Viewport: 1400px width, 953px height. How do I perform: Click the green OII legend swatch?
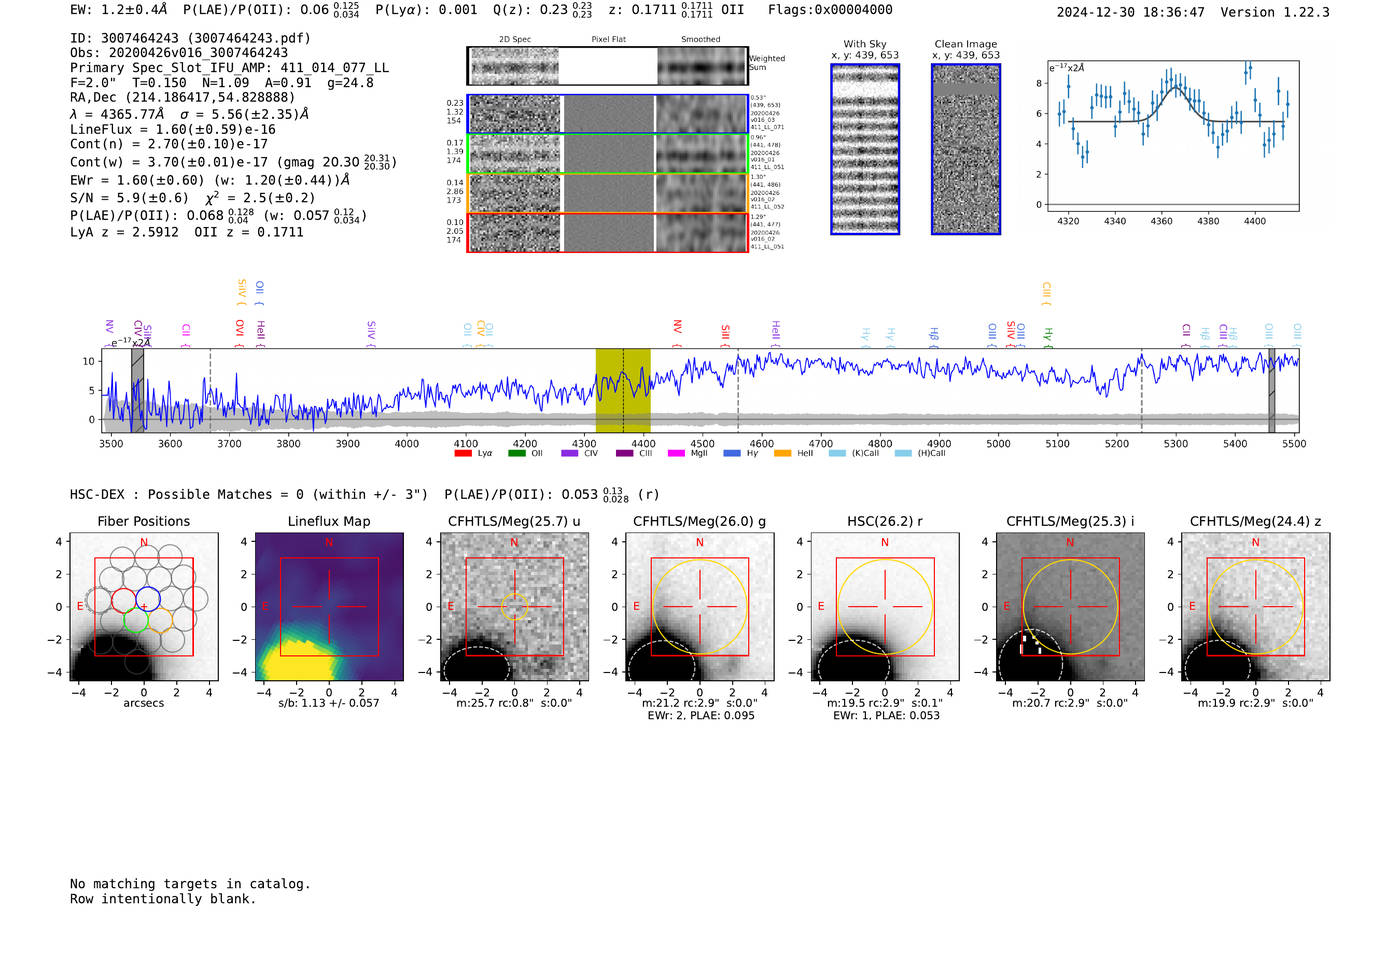tap(517, 453)
